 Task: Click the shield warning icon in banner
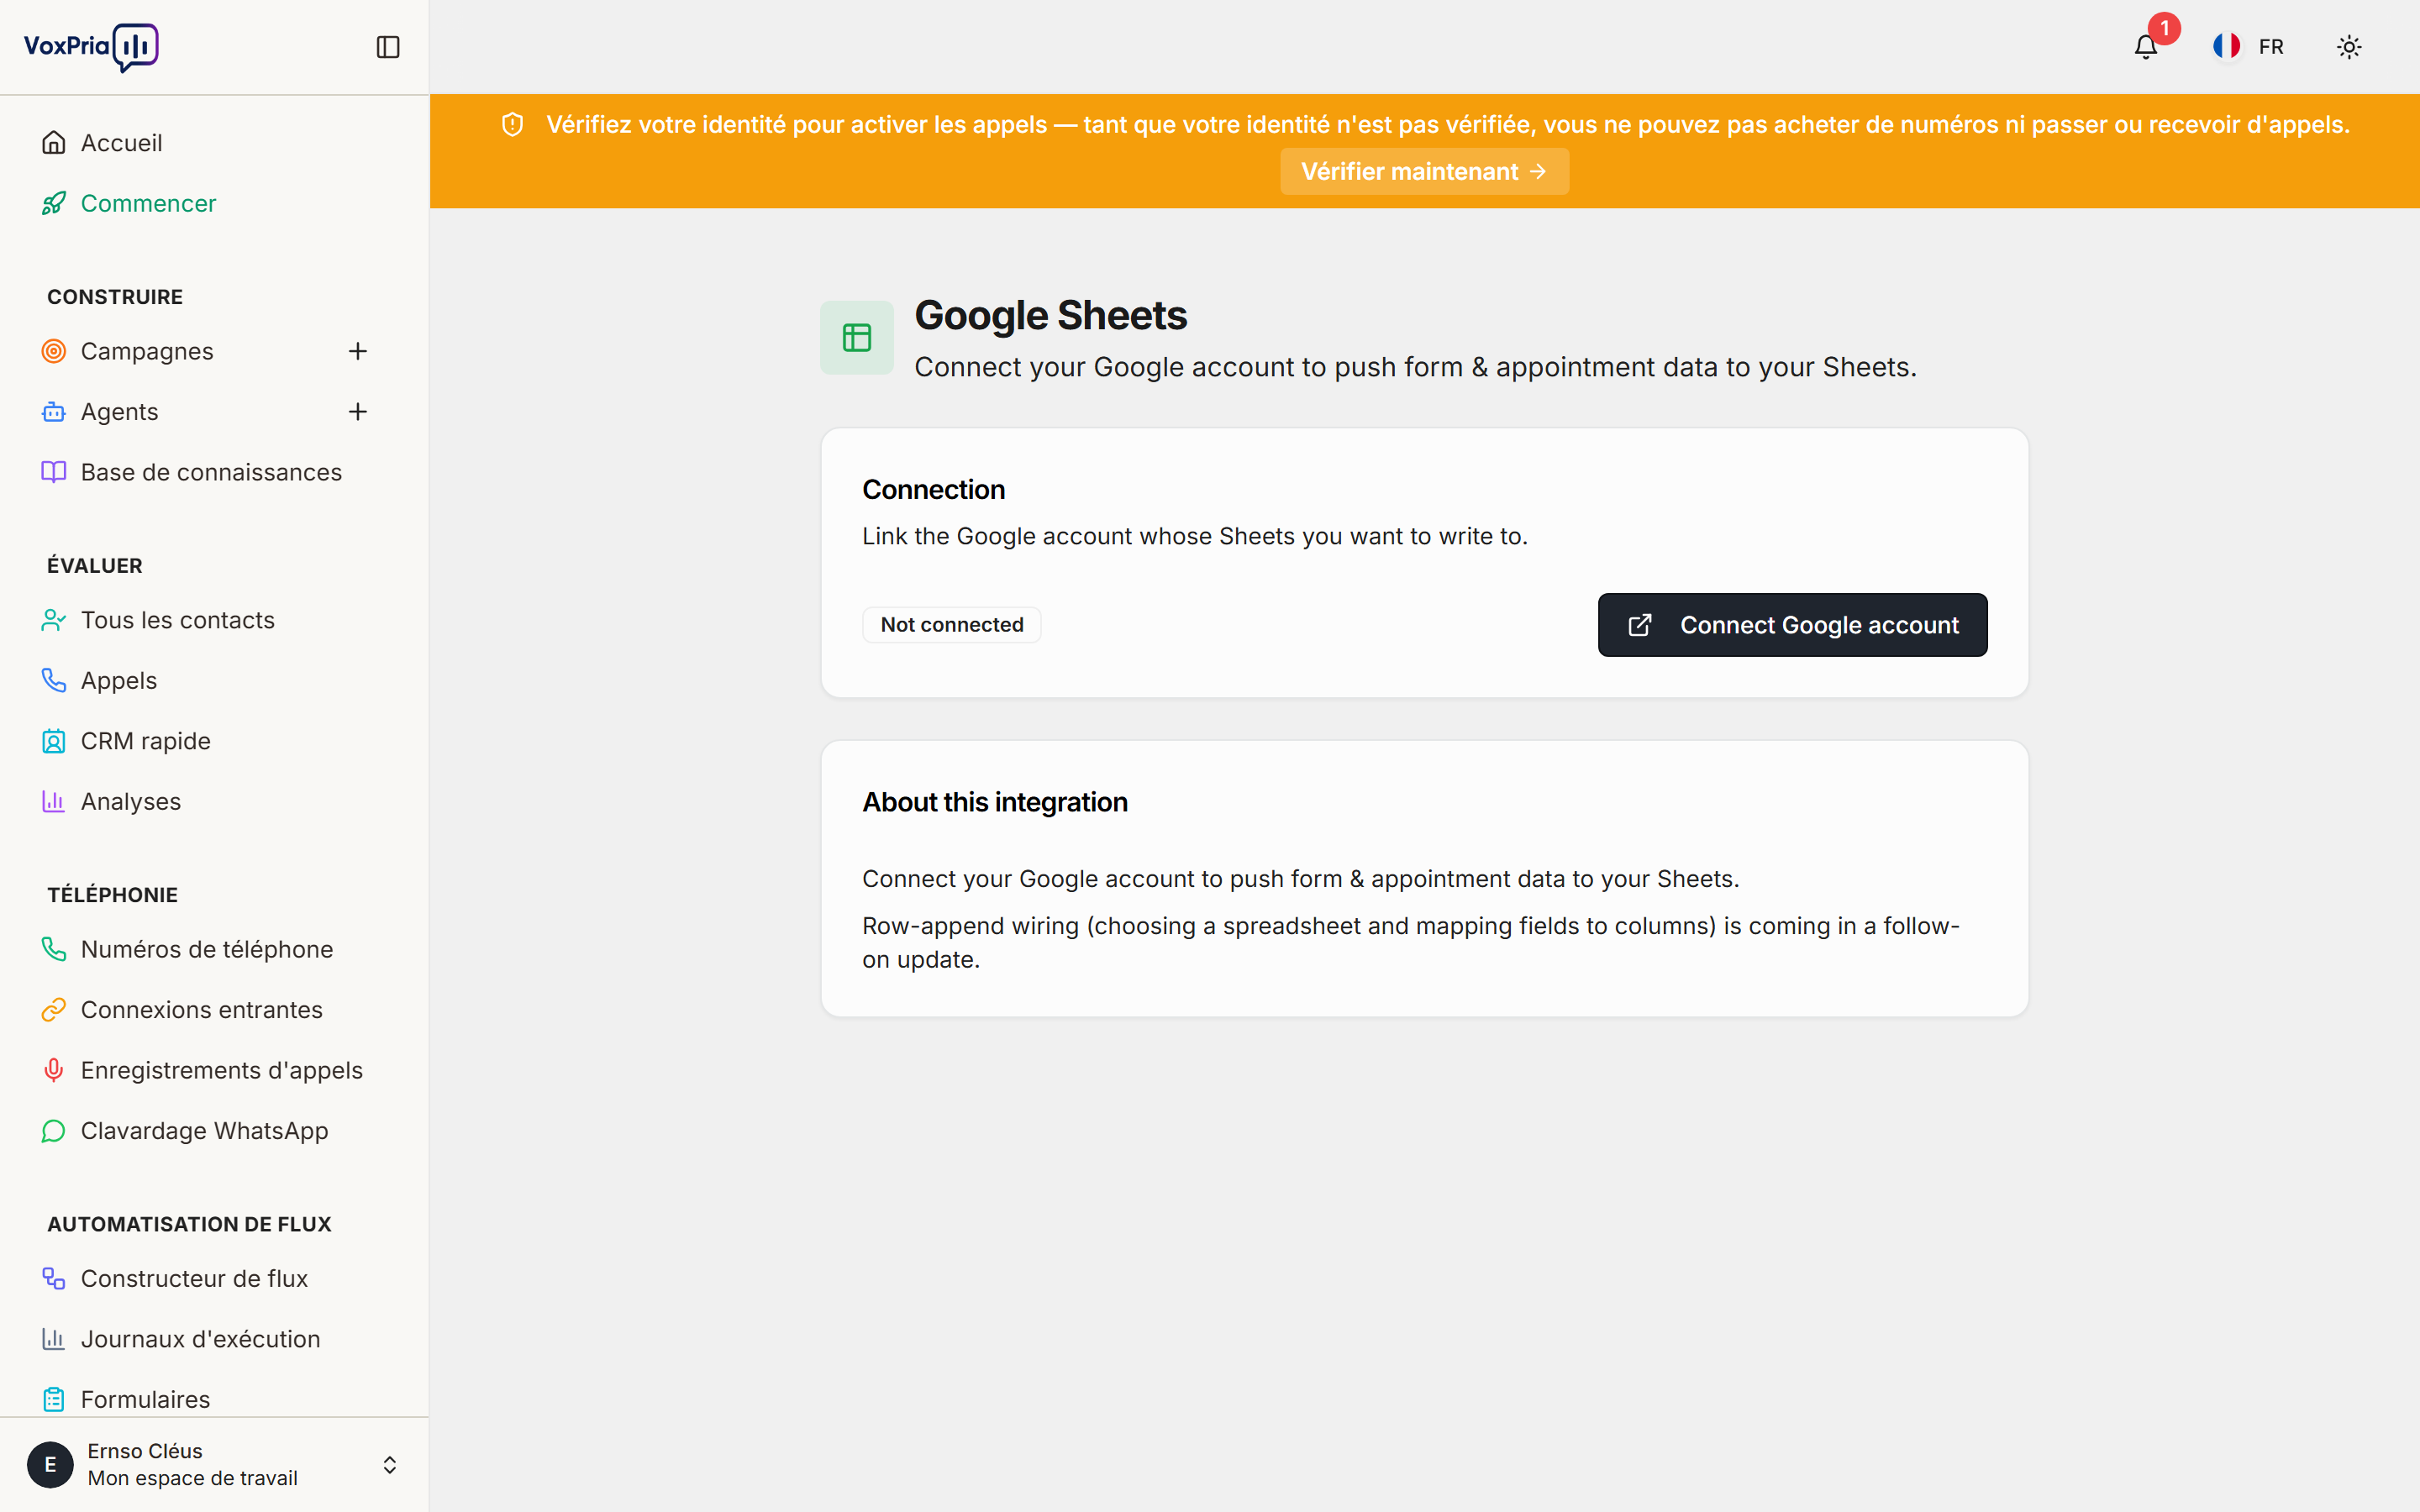(x=512, y=125)
